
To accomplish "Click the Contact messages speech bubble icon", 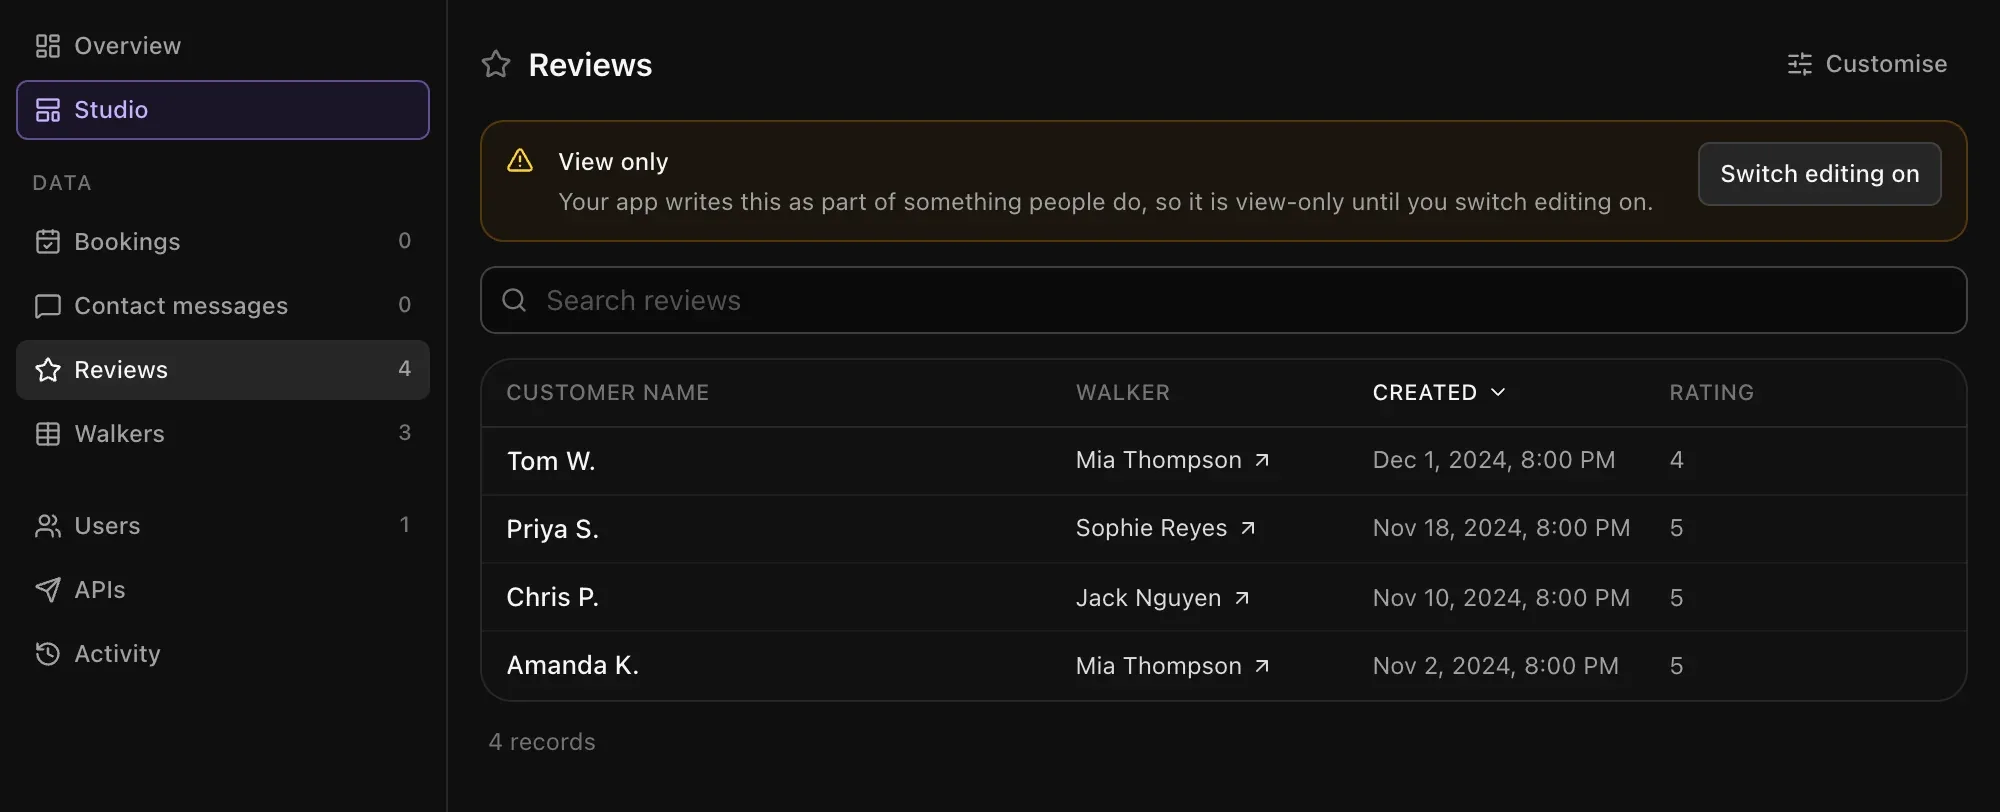I will [x=48, y=306].
